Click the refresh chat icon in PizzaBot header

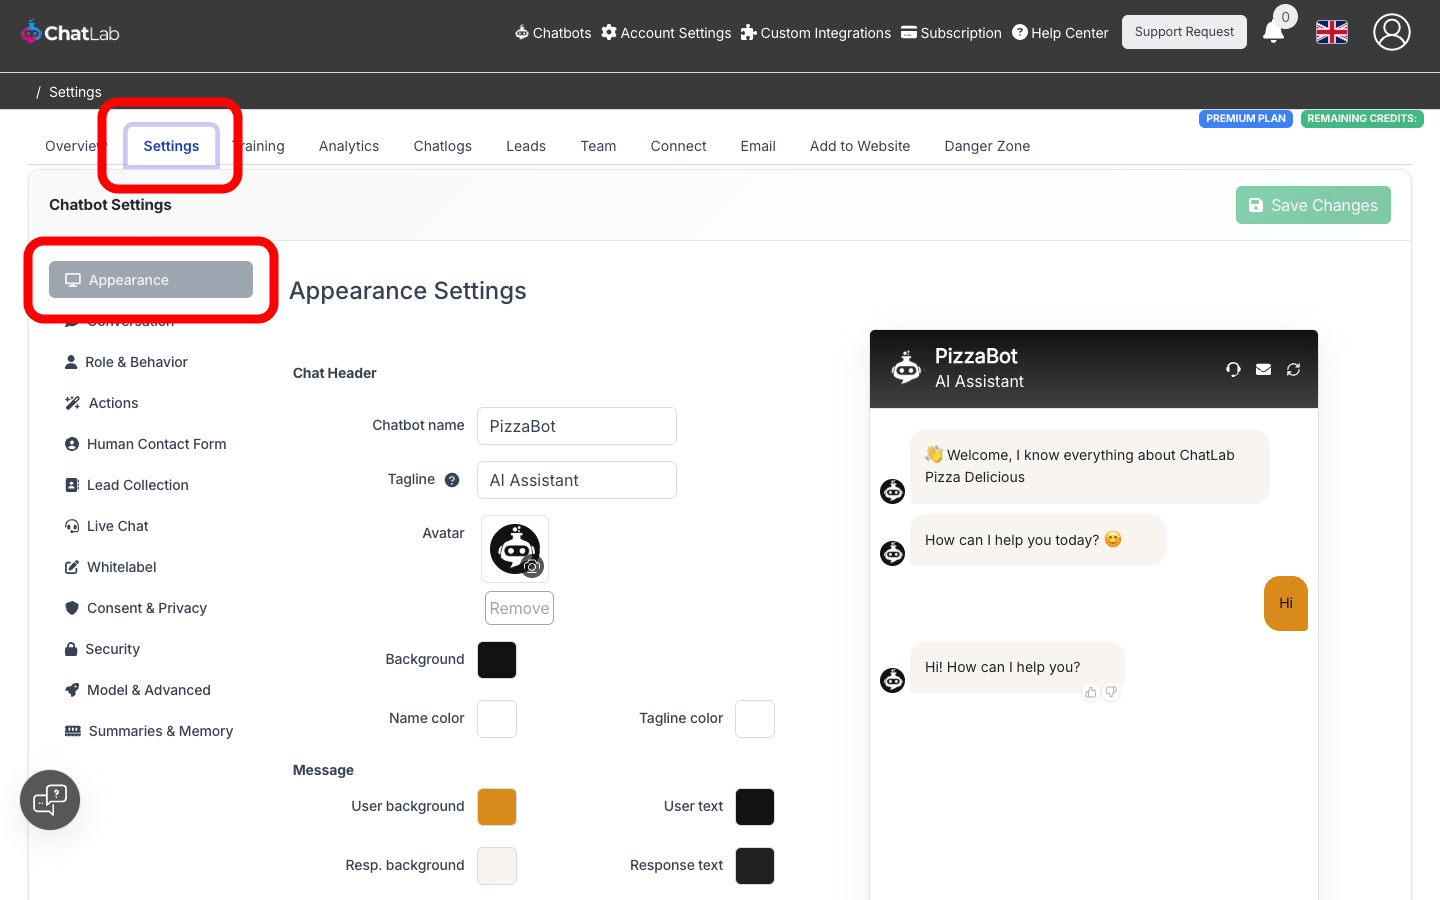pyautogui.click(x=1293, y=369)
